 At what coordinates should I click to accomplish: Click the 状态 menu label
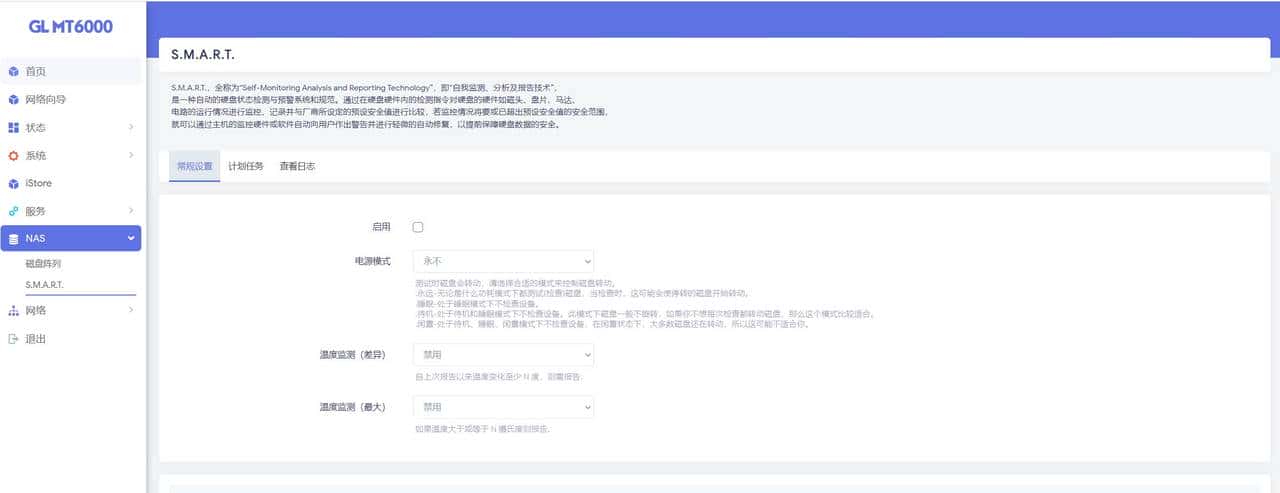coord(36,128)
